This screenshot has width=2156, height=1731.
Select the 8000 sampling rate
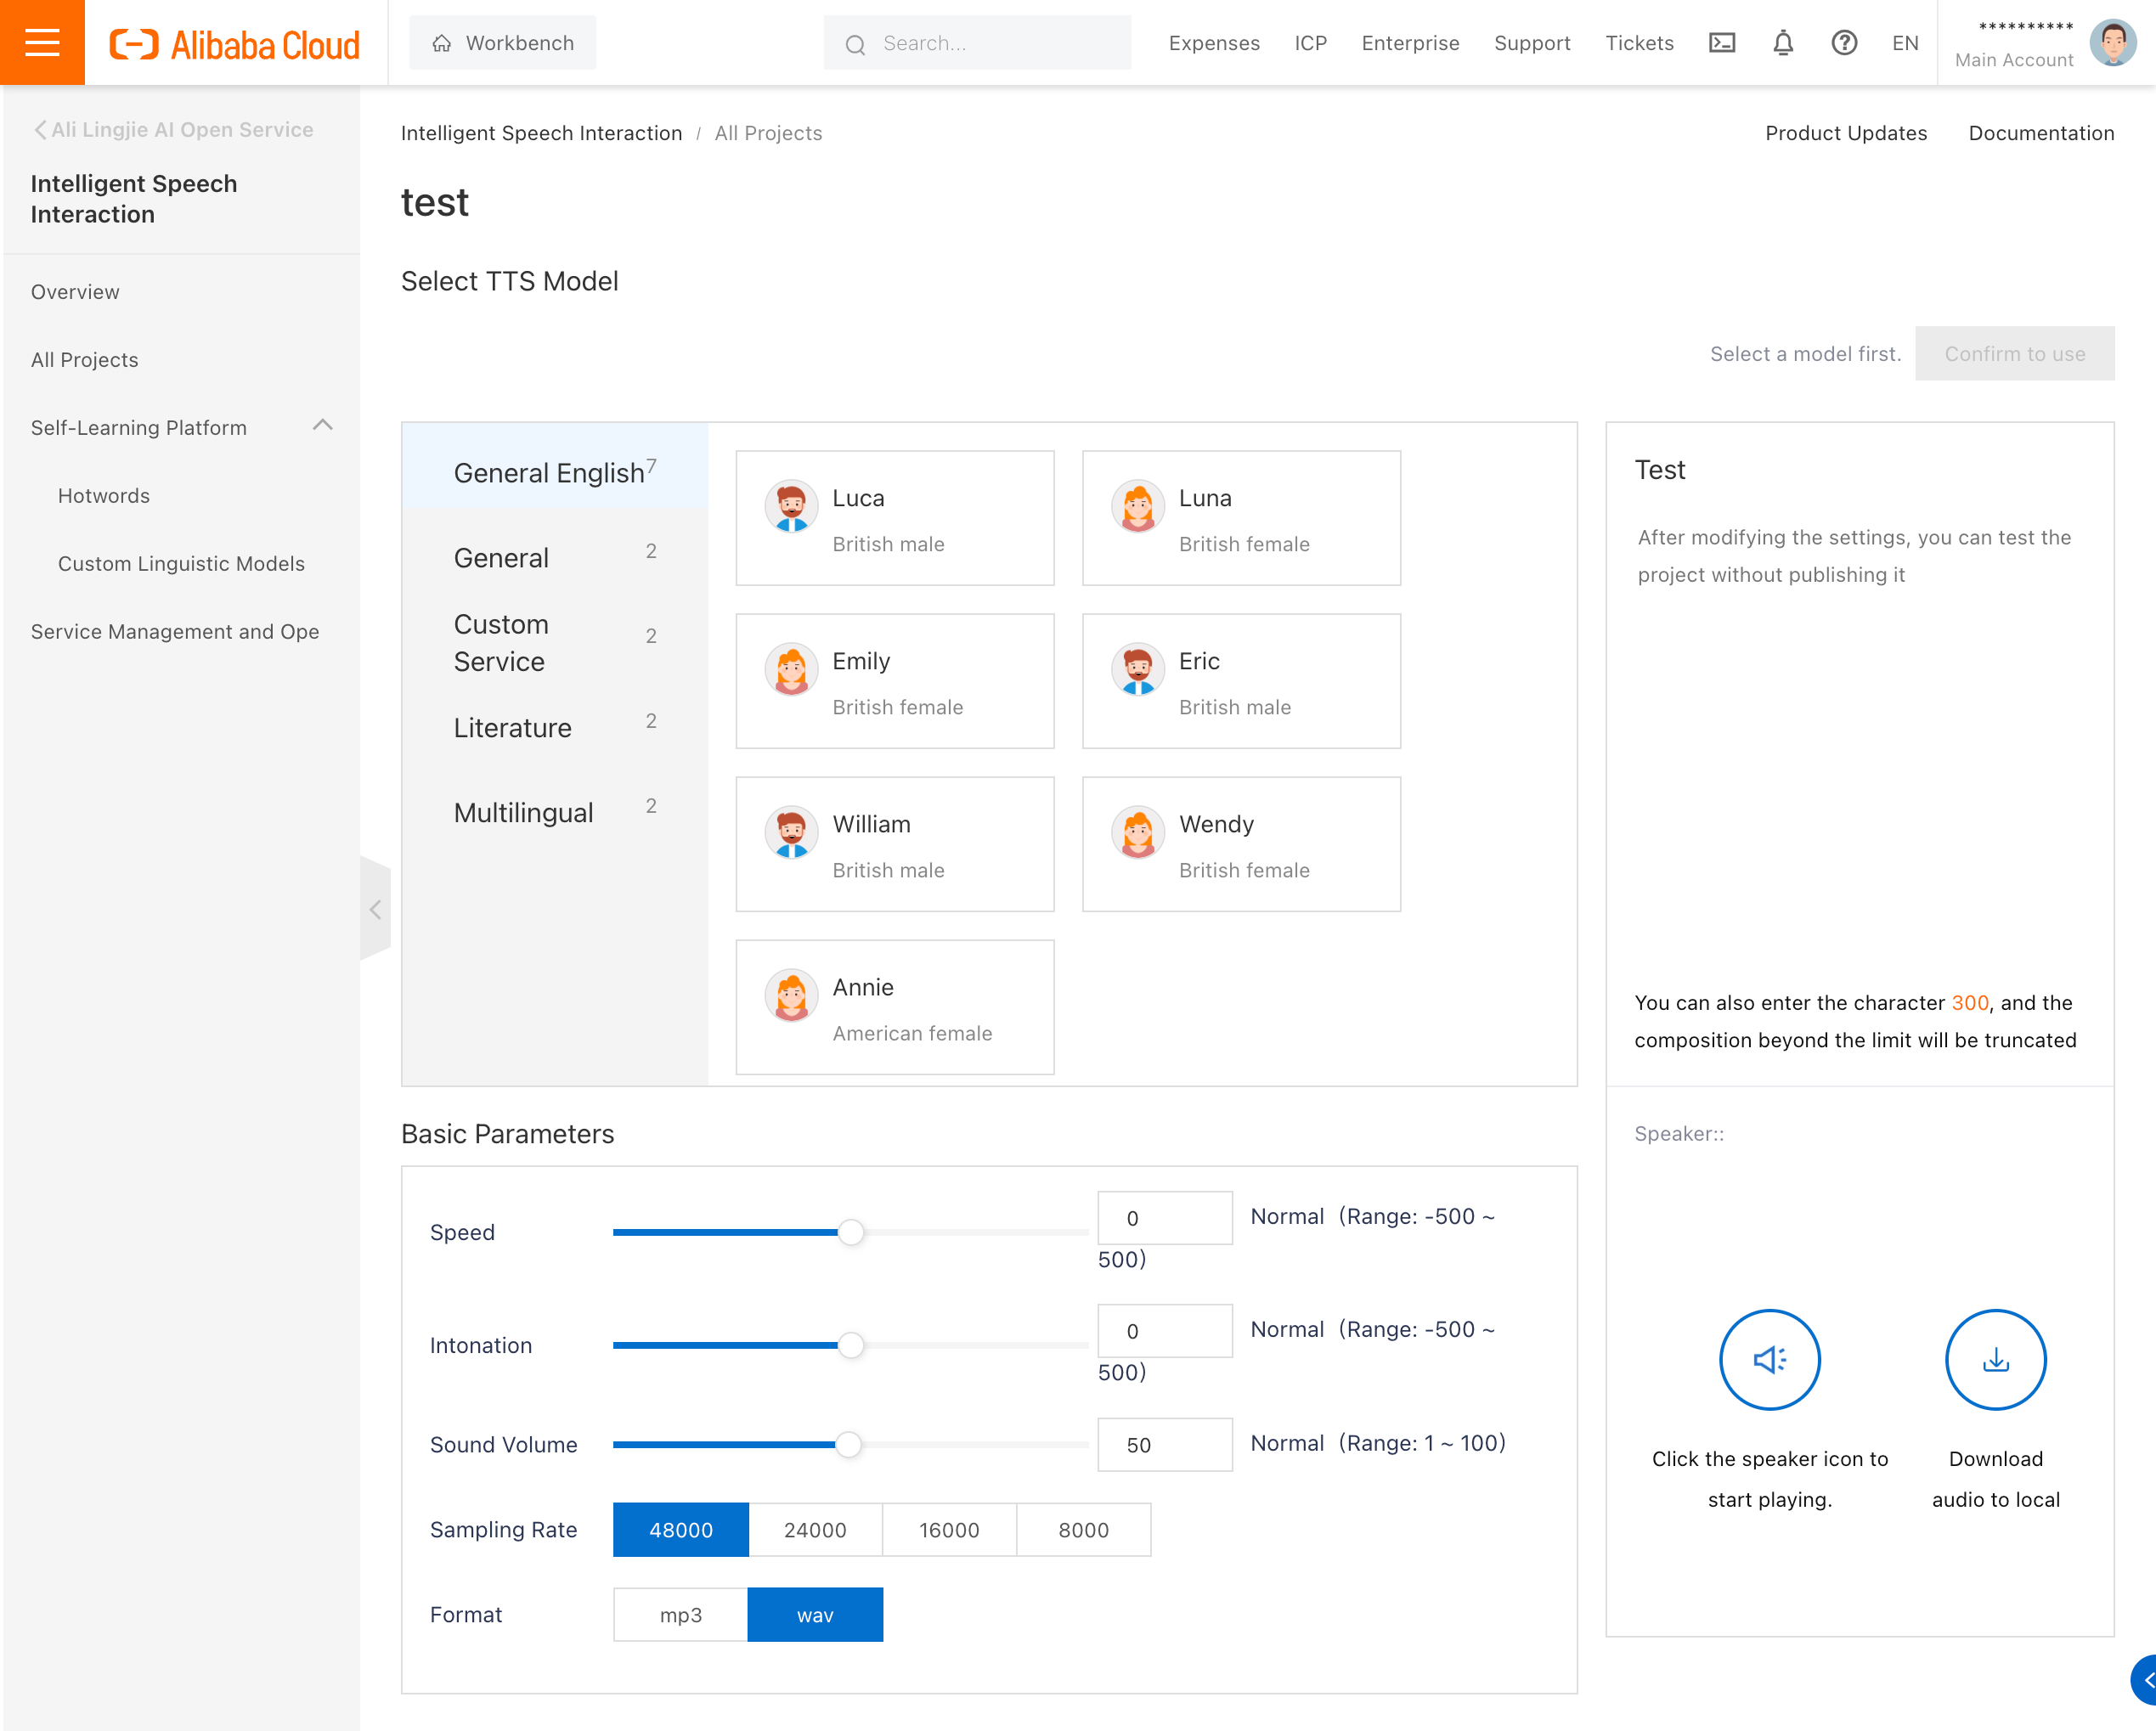[1083, 1529]
